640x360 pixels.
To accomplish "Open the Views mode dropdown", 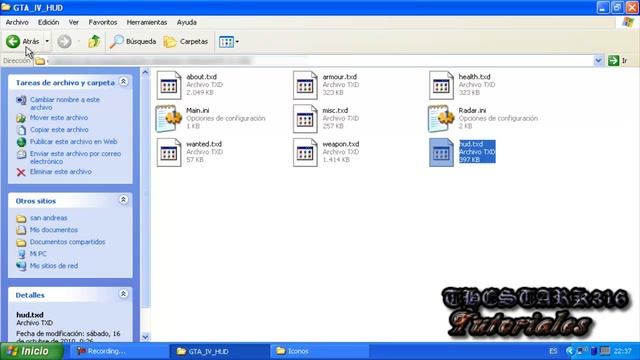I will 229,41.
